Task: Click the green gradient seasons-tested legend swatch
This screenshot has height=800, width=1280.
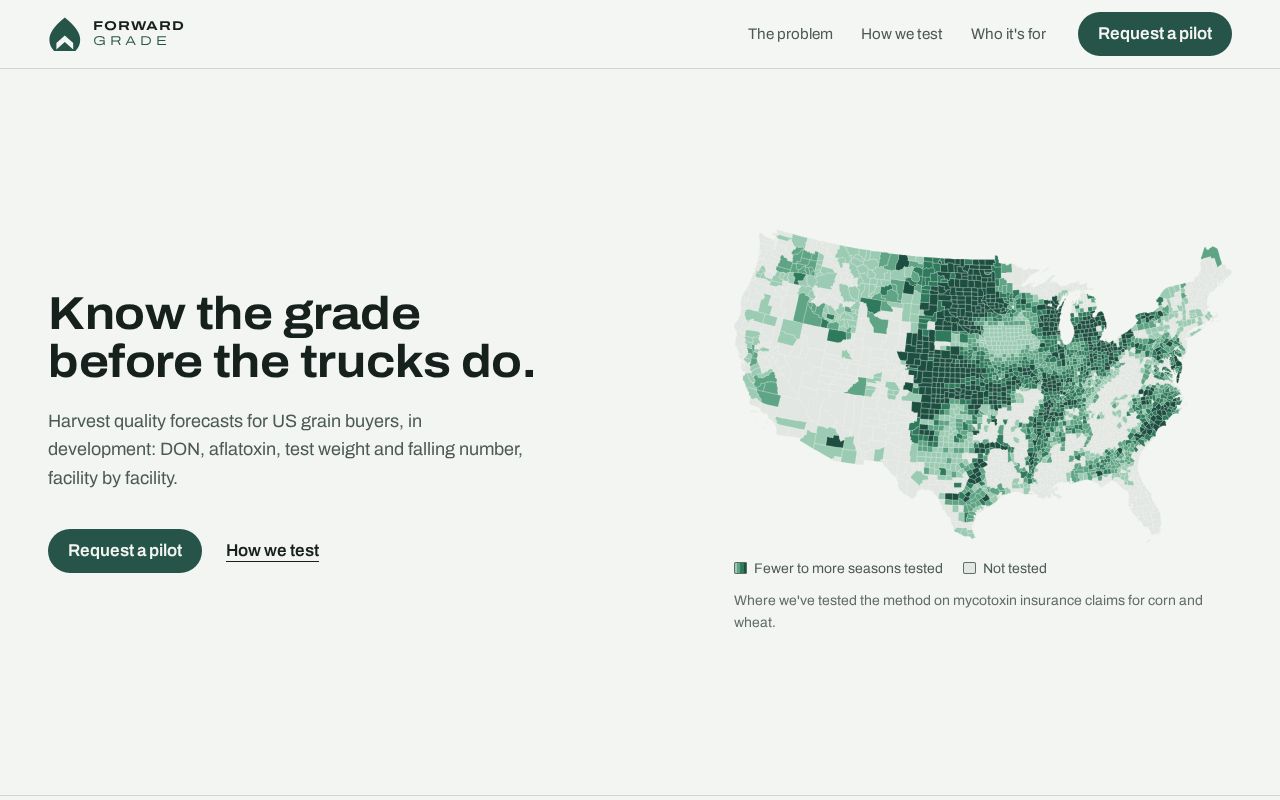Action: pos(740,568)
